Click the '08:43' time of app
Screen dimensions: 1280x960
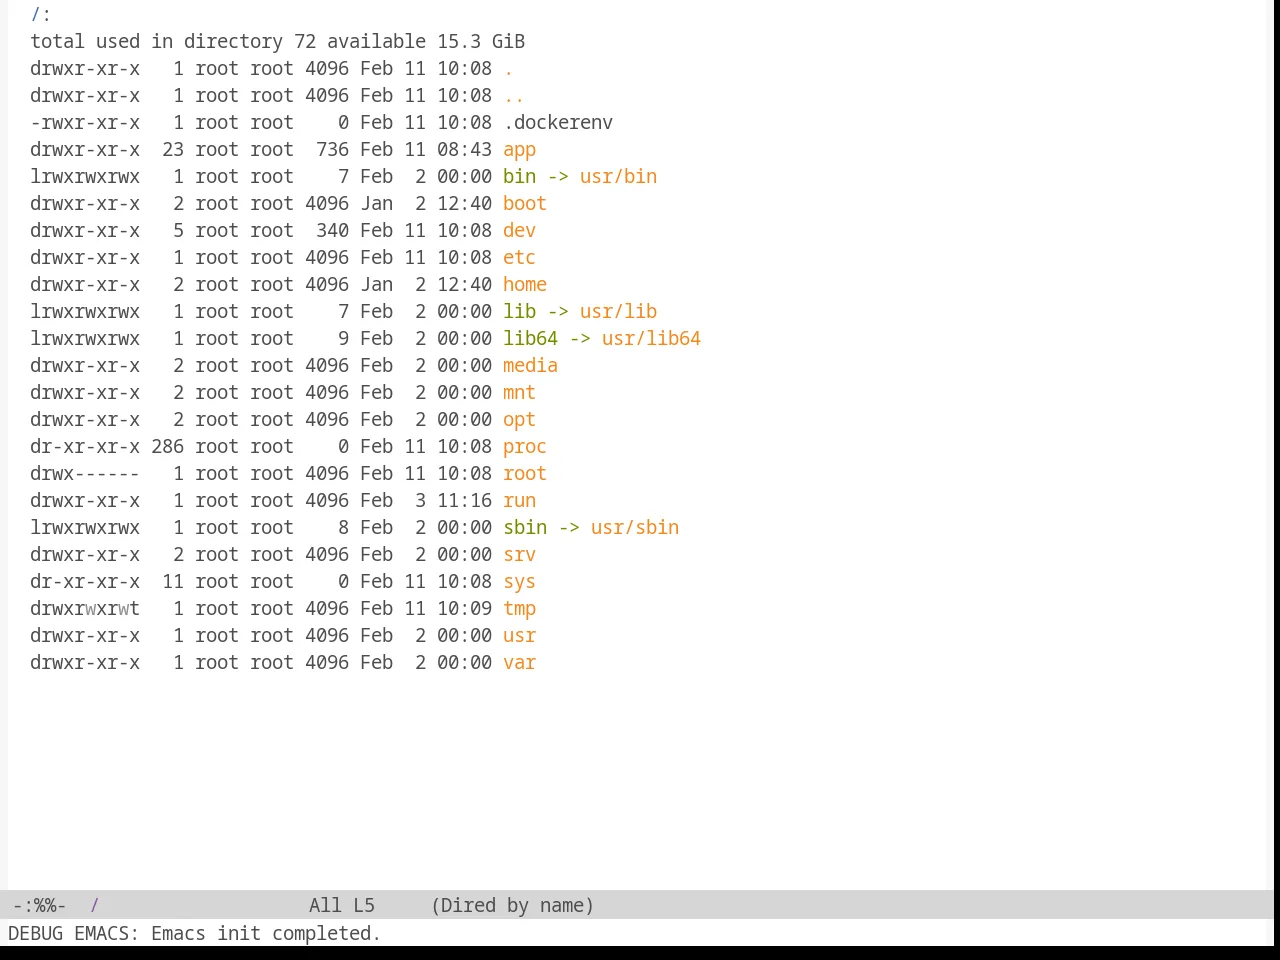tap(464, 150)
